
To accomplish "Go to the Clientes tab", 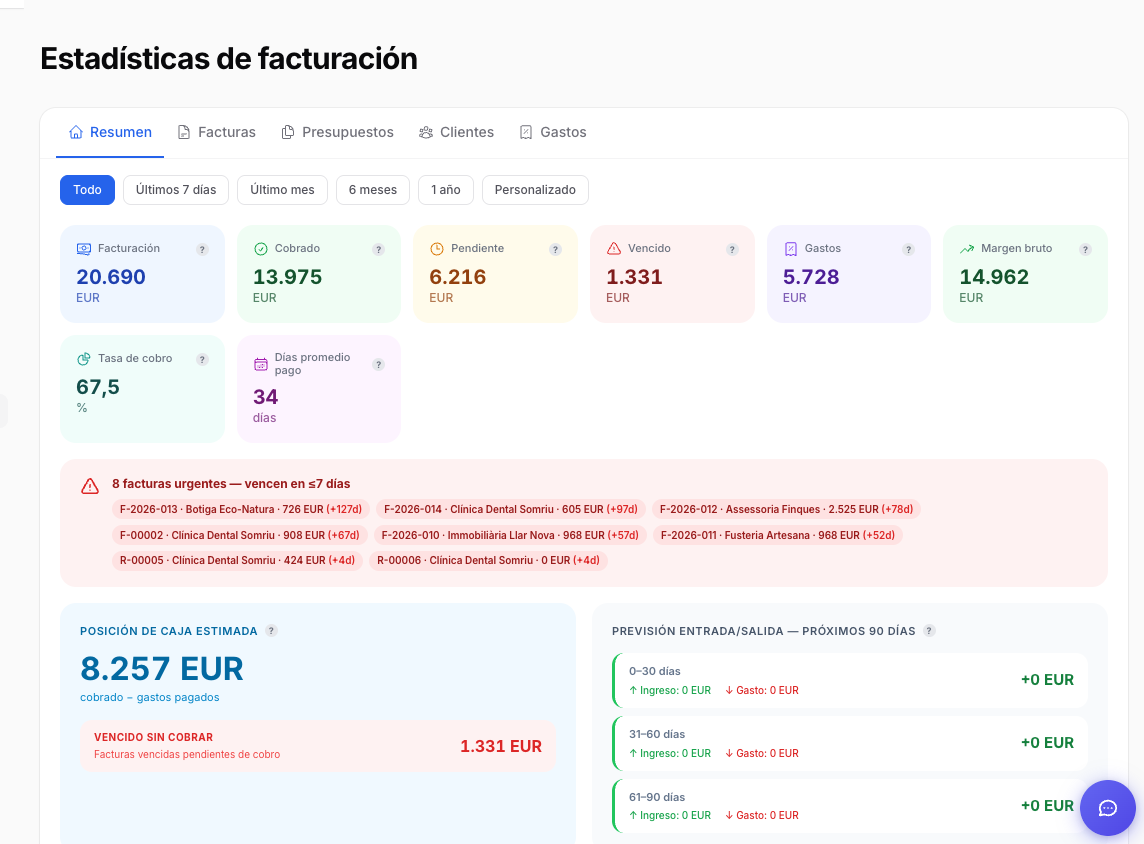I will 457,132.
